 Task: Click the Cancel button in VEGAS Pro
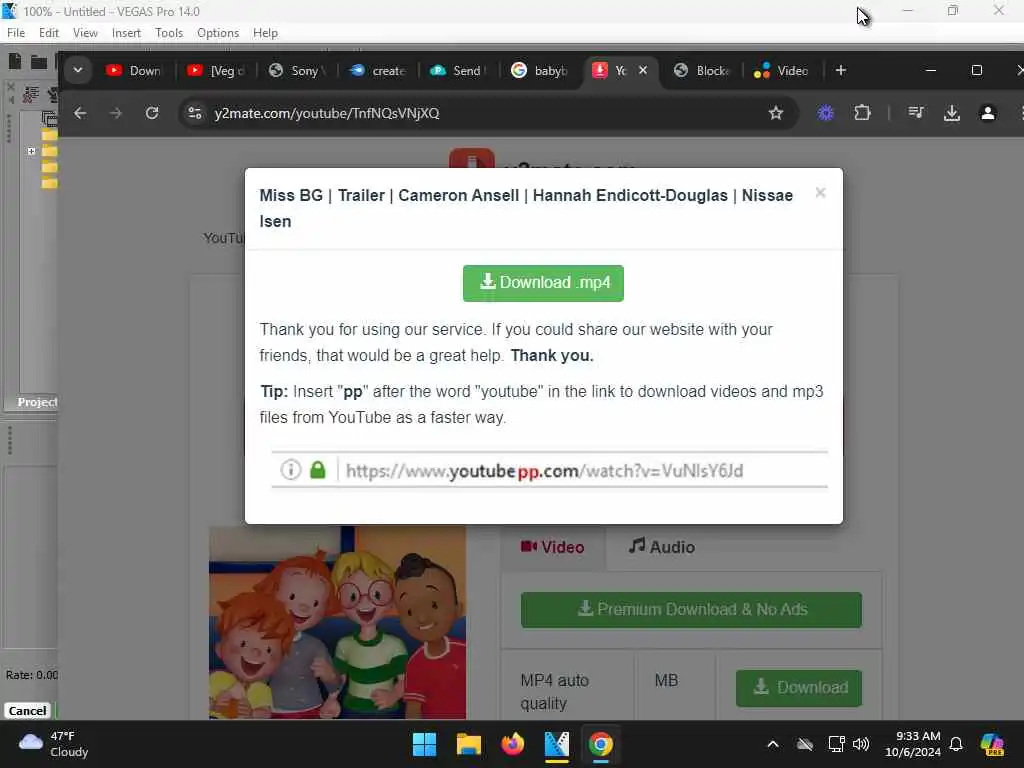tap(27, 711)
